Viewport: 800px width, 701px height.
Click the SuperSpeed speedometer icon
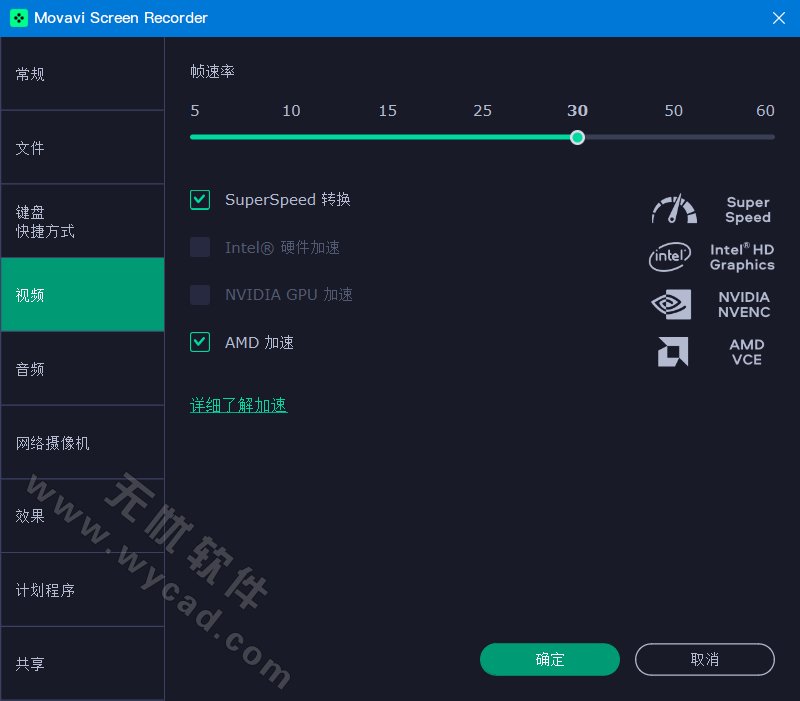[x=674, y=209]
